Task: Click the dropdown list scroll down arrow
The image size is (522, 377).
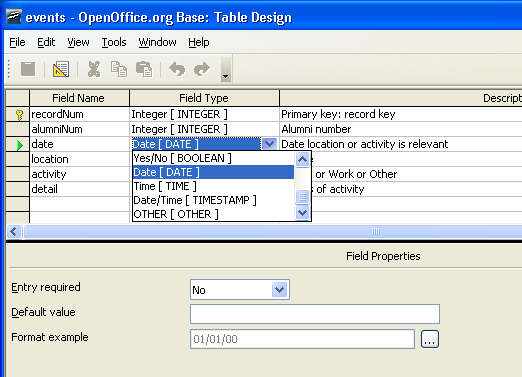Action: [302, 212]
